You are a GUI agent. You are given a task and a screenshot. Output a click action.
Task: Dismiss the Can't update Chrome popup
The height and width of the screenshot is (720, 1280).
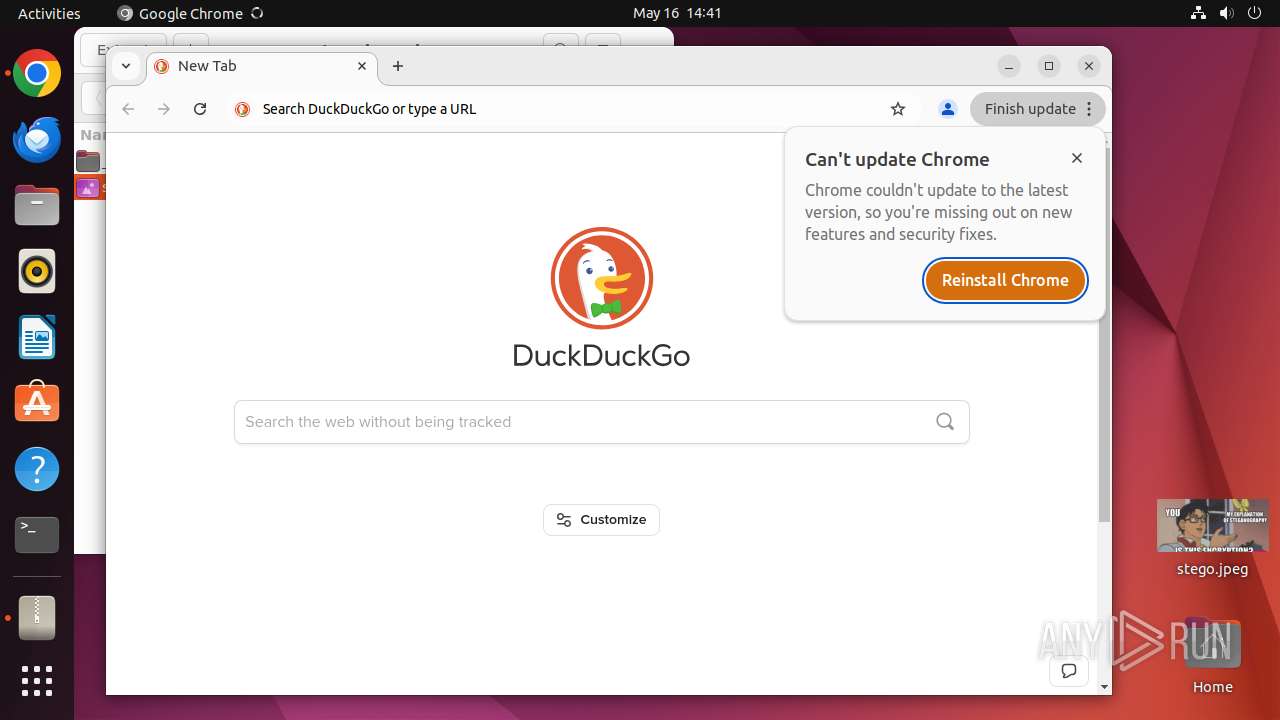[x=1077, y=158]
